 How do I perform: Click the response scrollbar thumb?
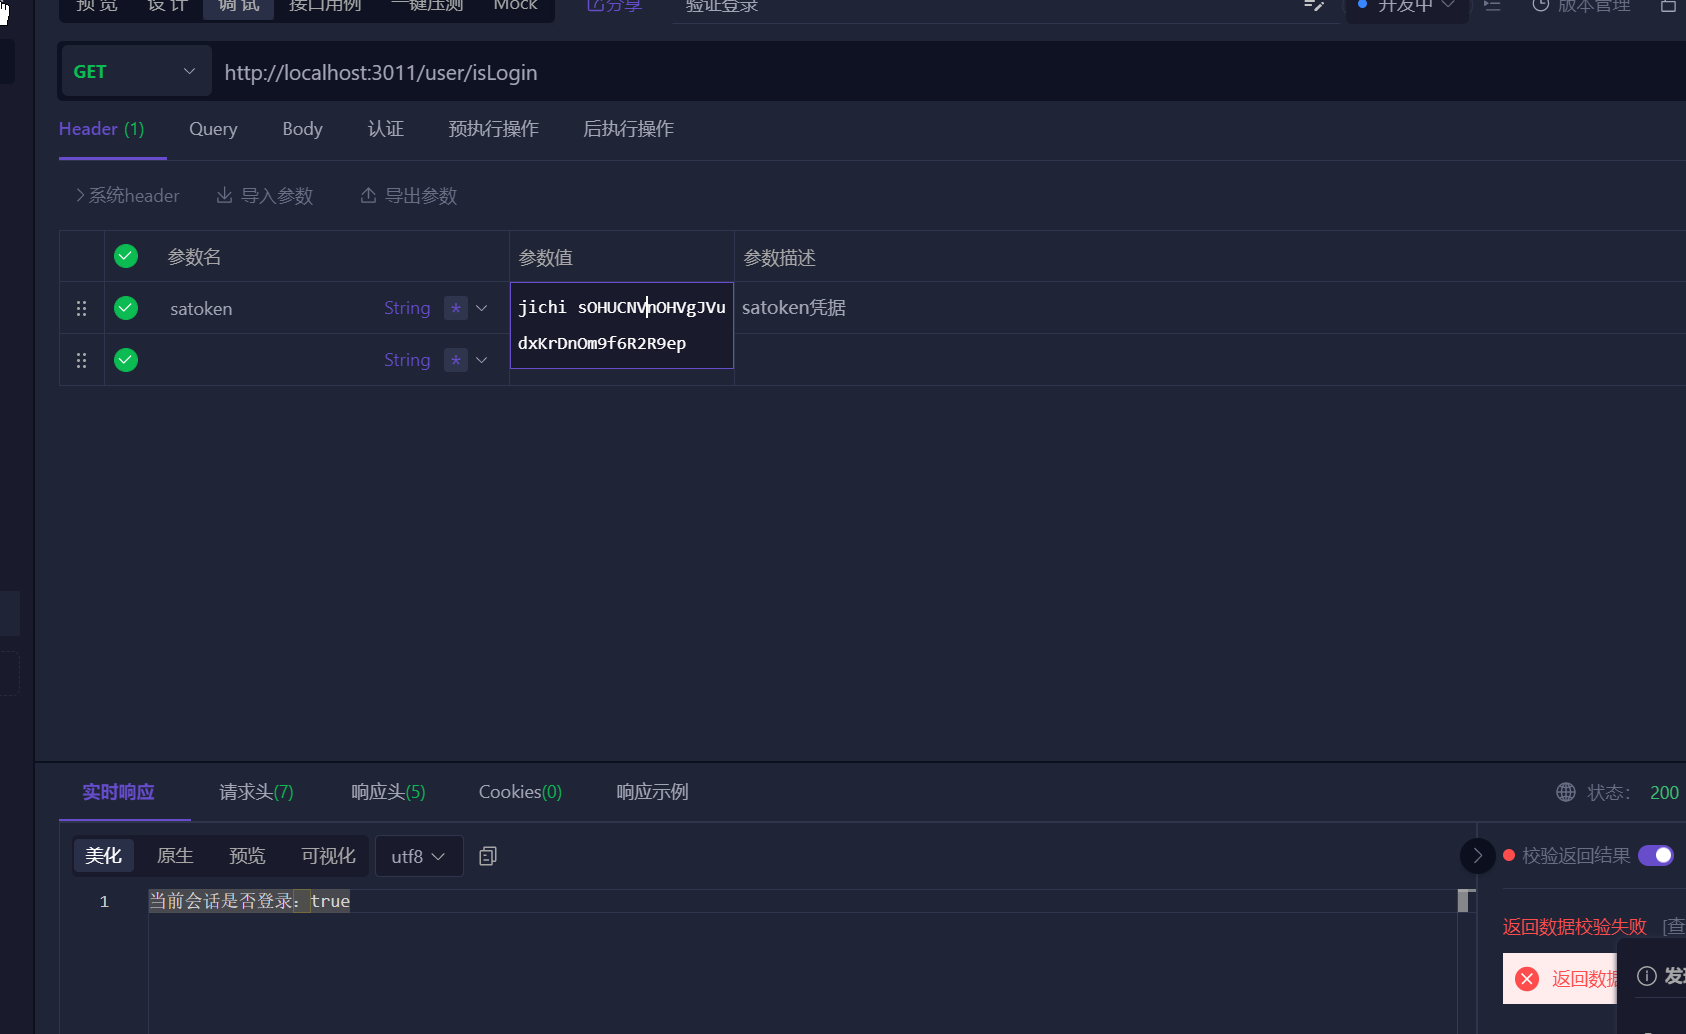[1463, 900]
